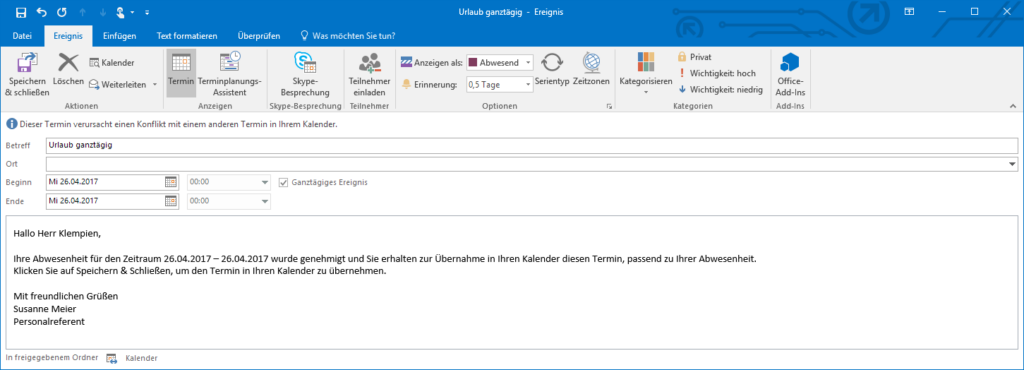Click the Was möchten Sie tun search box
Viewport: 1024px width, 370px height.
tap(347, 36)
